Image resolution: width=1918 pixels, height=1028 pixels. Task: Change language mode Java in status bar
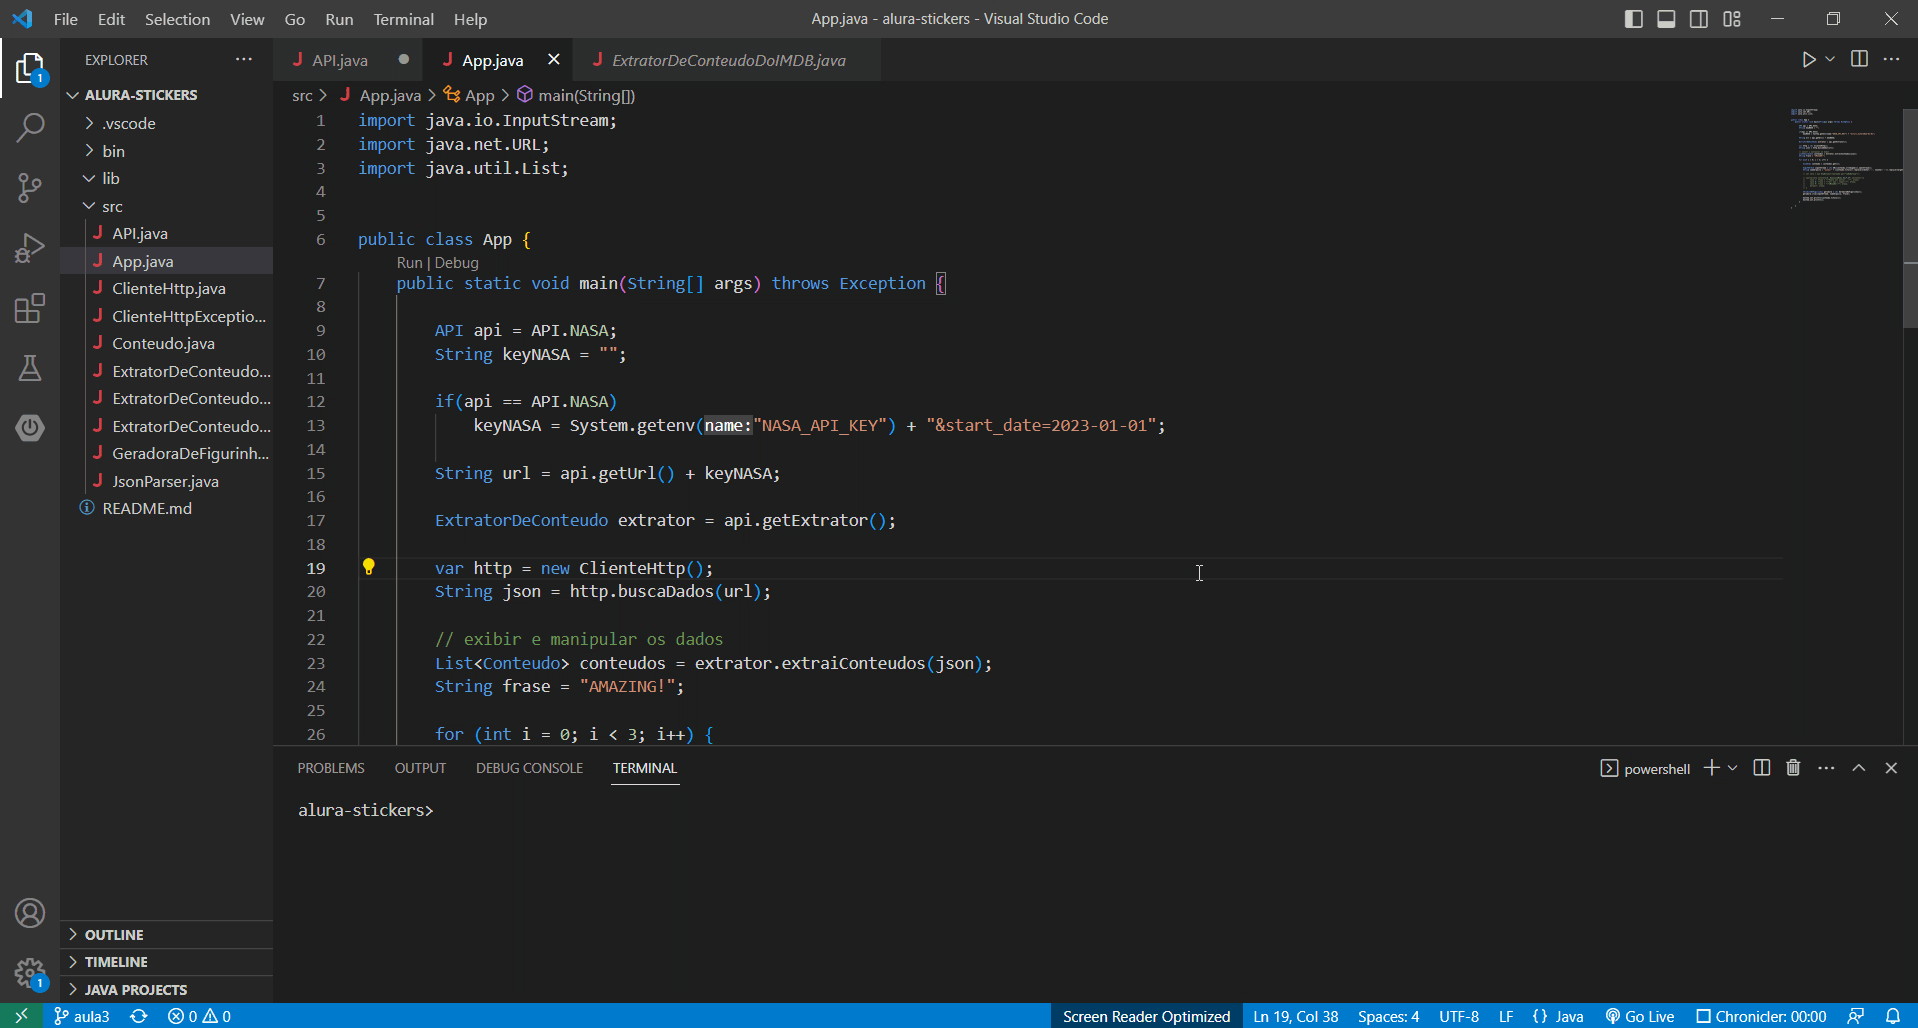[1558, 1016]
